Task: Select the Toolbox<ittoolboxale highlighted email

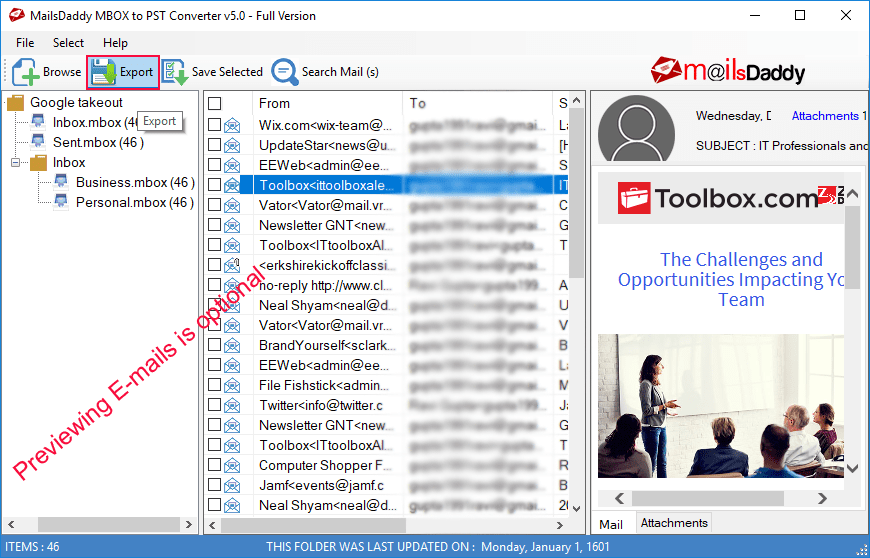Action: [x=386, y=185]
